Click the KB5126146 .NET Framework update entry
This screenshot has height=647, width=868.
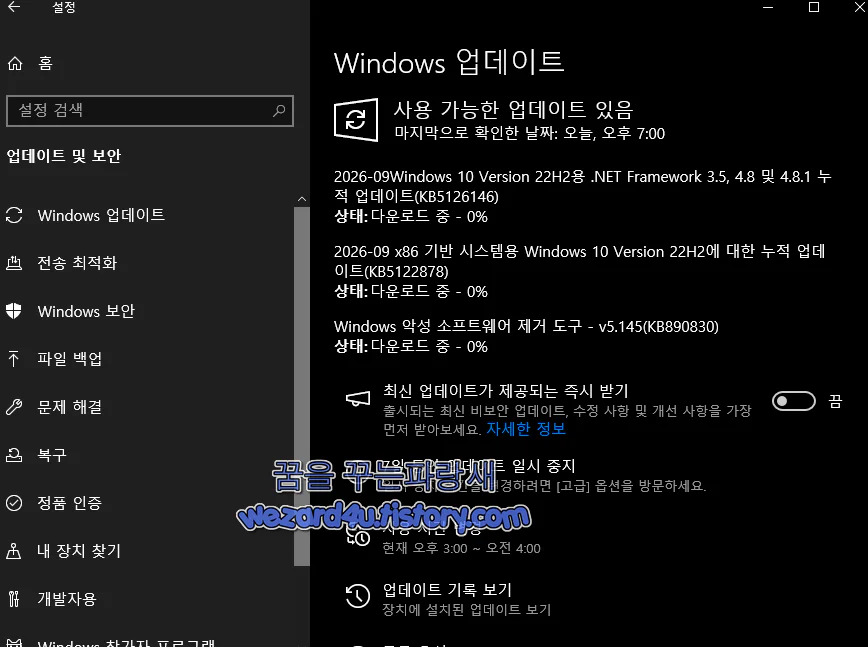point(582,196)
